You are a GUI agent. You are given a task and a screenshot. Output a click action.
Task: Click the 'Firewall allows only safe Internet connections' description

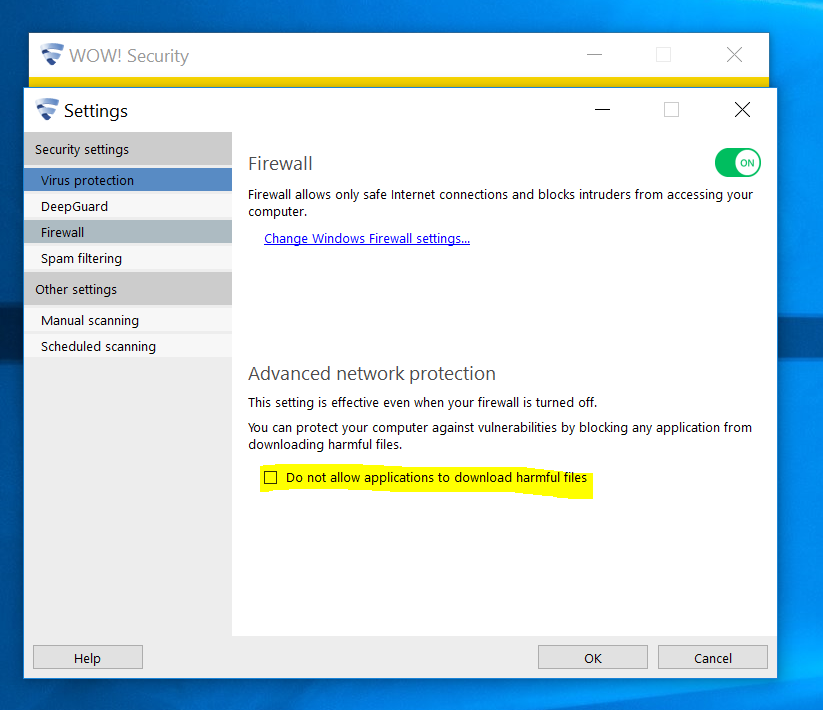[500, 203]
